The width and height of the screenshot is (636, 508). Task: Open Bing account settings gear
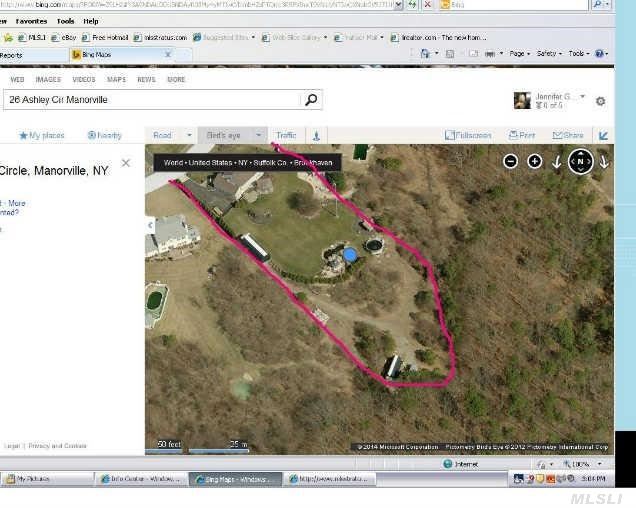[600, 101]
